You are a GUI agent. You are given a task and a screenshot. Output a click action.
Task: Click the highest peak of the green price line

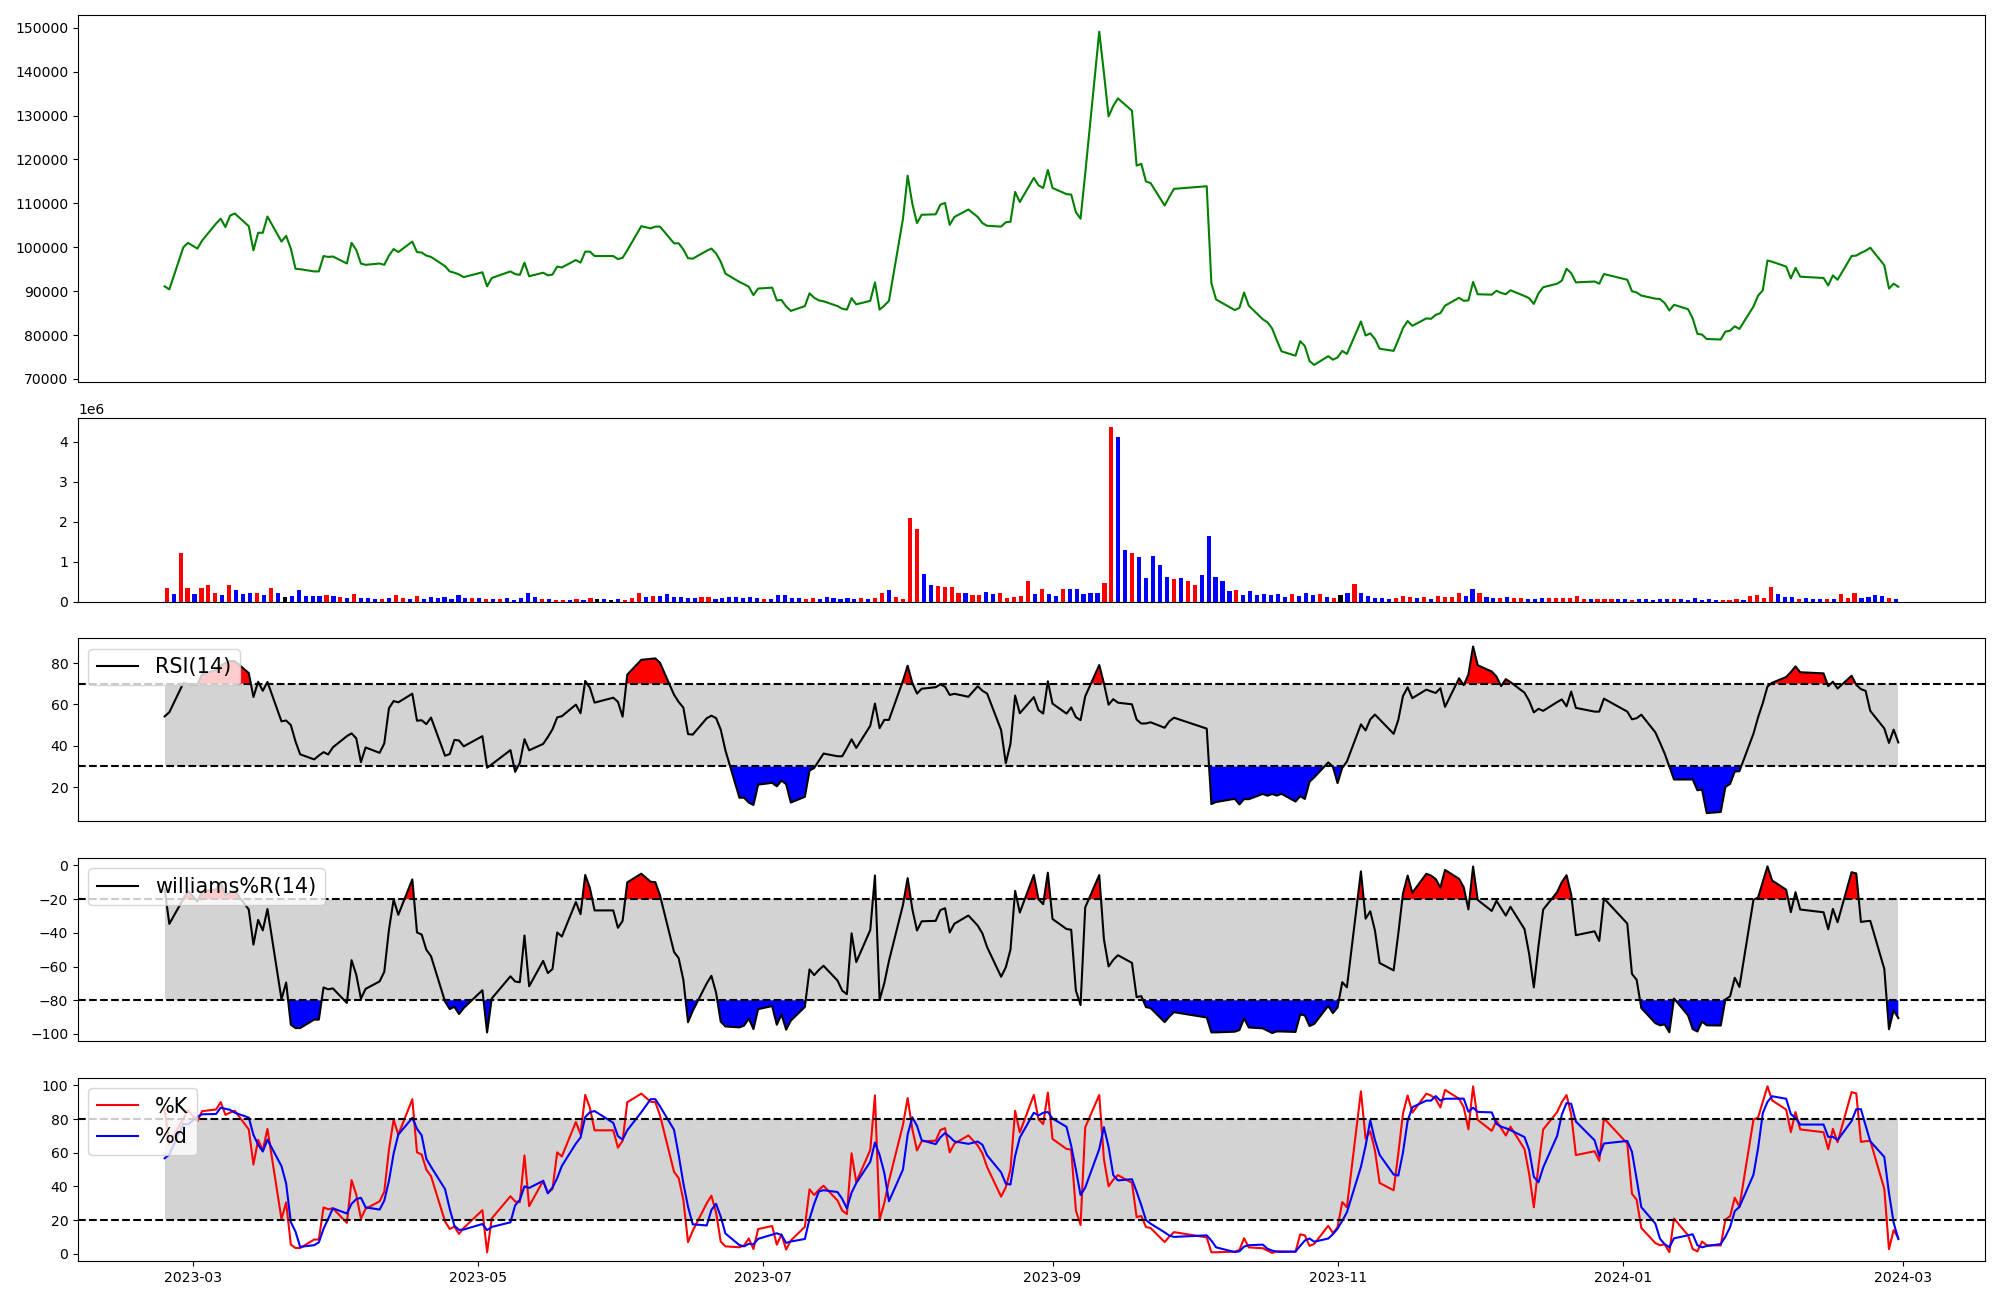pos(1099,32)
